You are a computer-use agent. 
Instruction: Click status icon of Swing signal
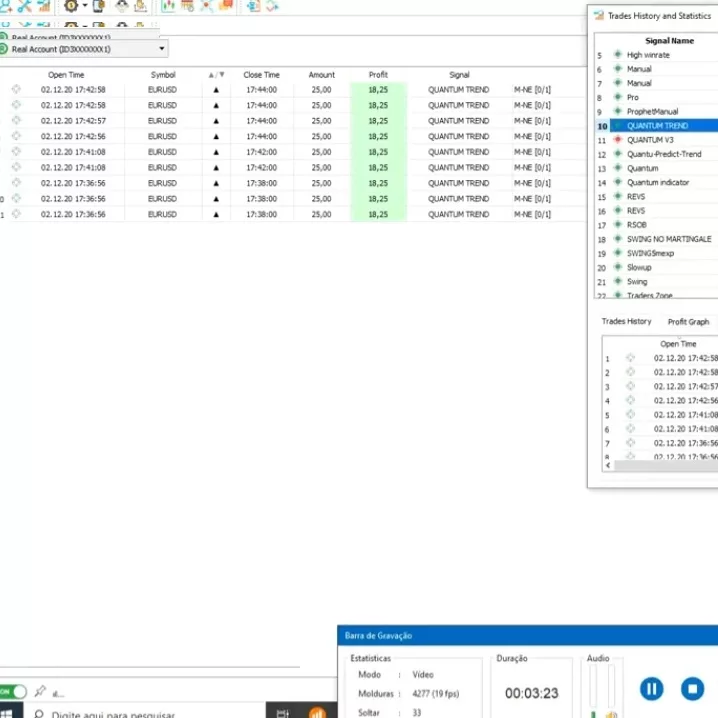617,281
